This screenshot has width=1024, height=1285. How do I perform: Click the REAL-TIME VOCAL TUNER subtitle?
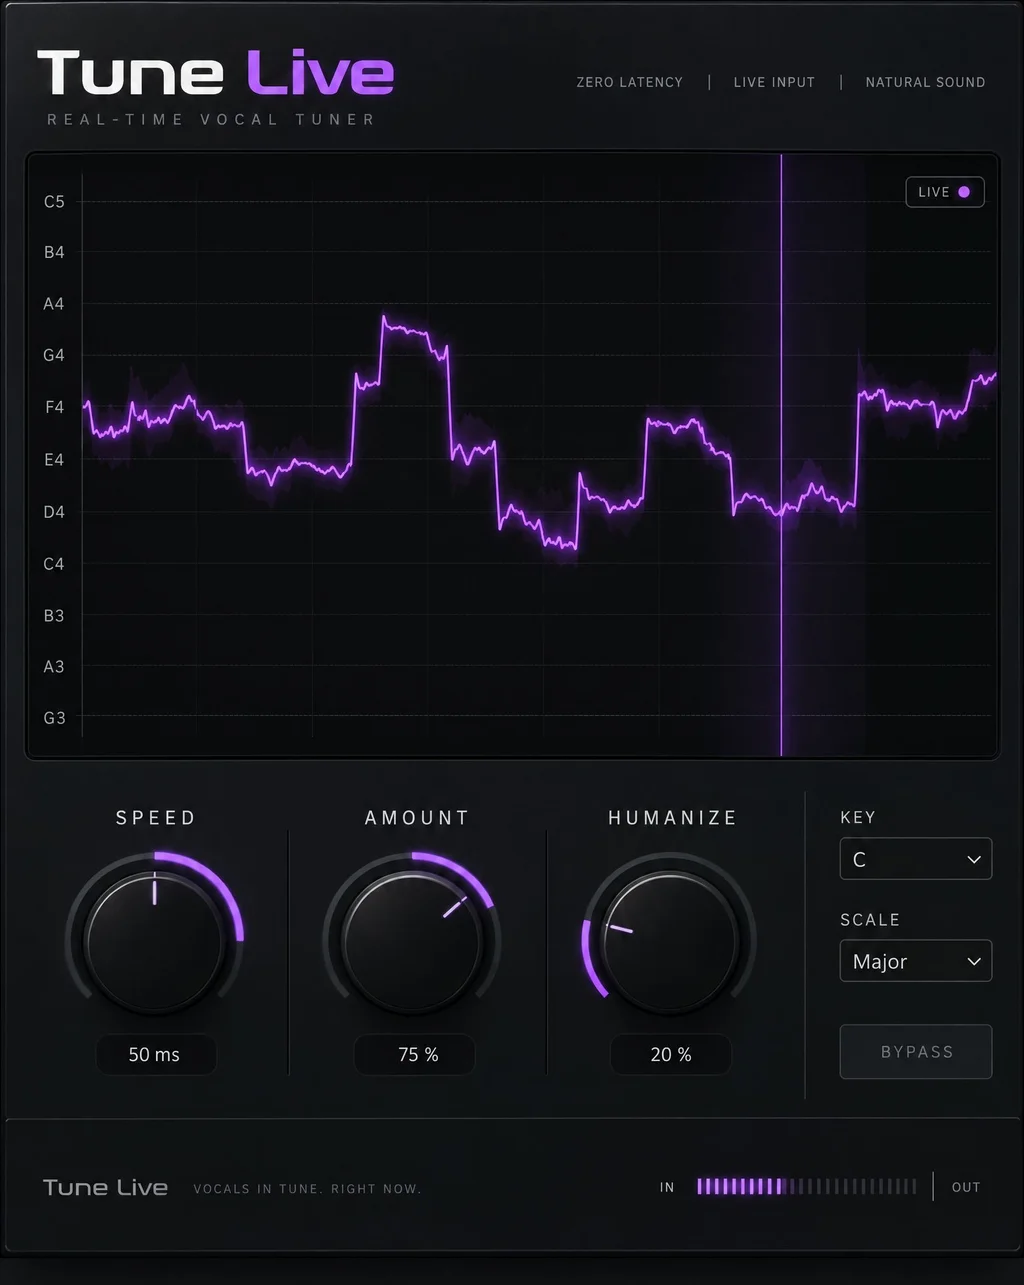212,120
